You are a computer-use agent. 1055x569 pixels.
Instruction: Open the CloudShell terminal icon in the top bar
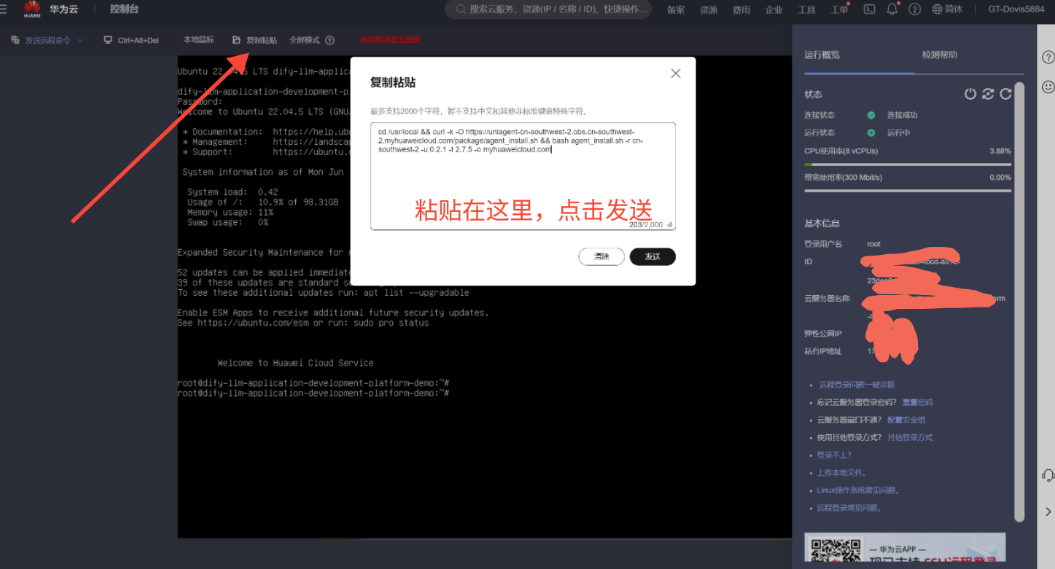coord(869,10)
